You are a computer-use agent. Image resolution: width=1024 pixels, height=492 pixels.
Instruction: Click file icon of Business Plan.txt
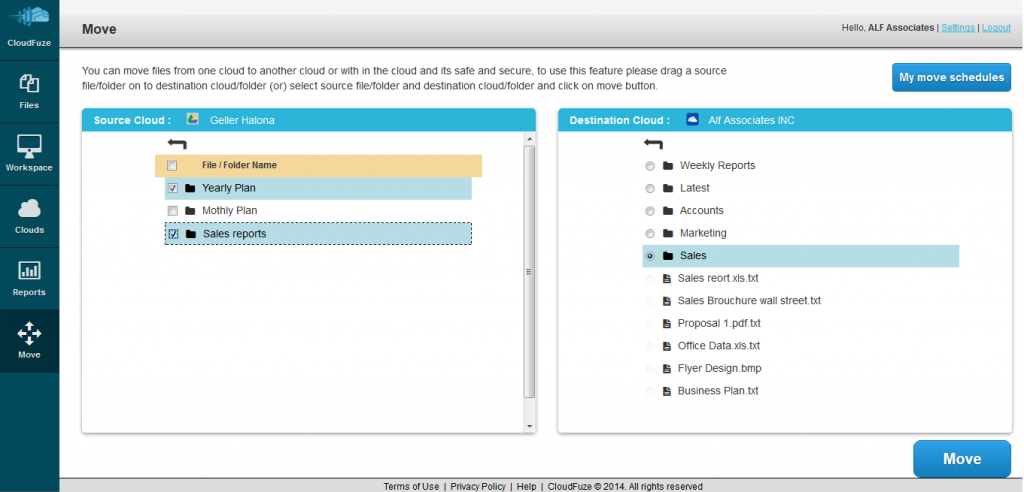point(667,391)
